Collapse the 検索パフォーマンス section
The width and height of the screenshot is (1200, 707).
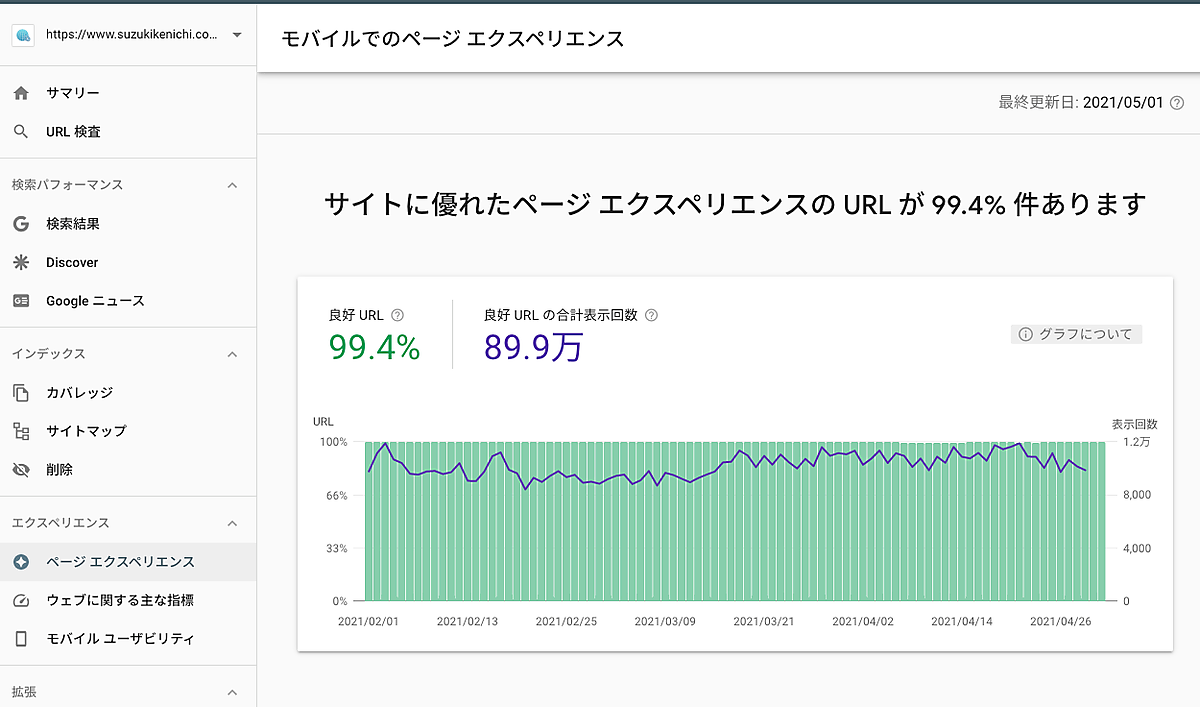(232, 185)
